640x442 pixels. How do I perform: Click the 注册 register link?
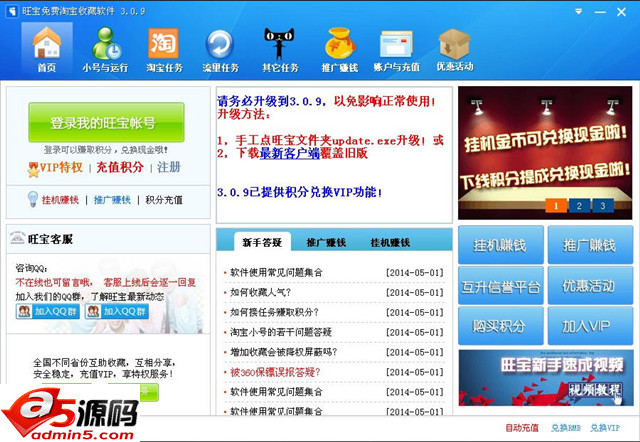point(169,167)
